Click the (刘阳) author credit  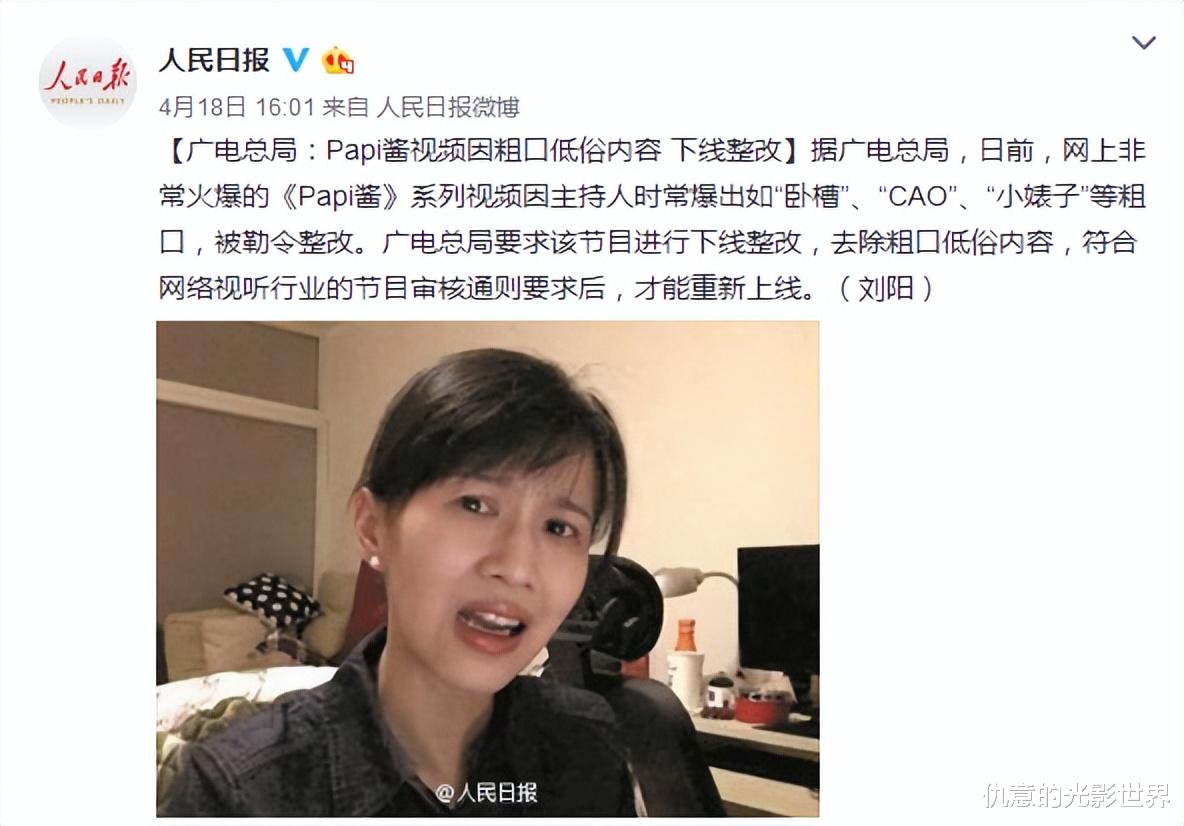[886, 288]
